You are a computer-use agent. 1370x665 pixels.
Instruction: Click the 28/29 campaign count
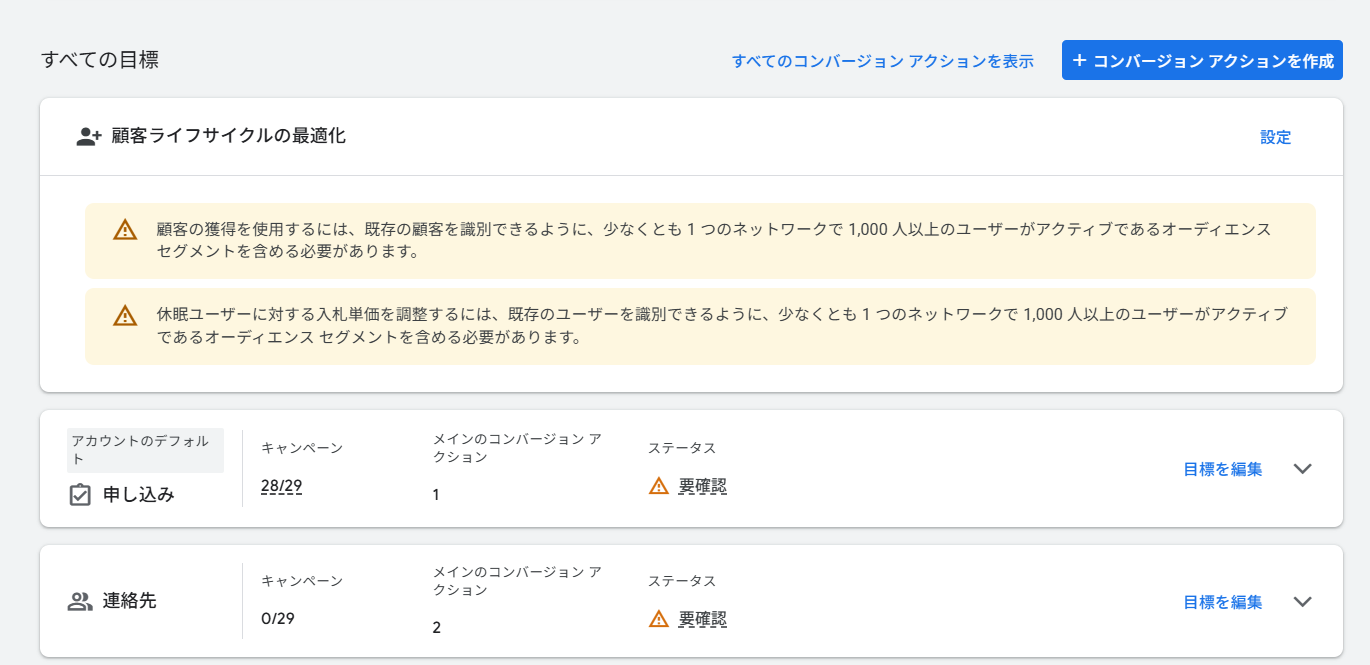281,486
